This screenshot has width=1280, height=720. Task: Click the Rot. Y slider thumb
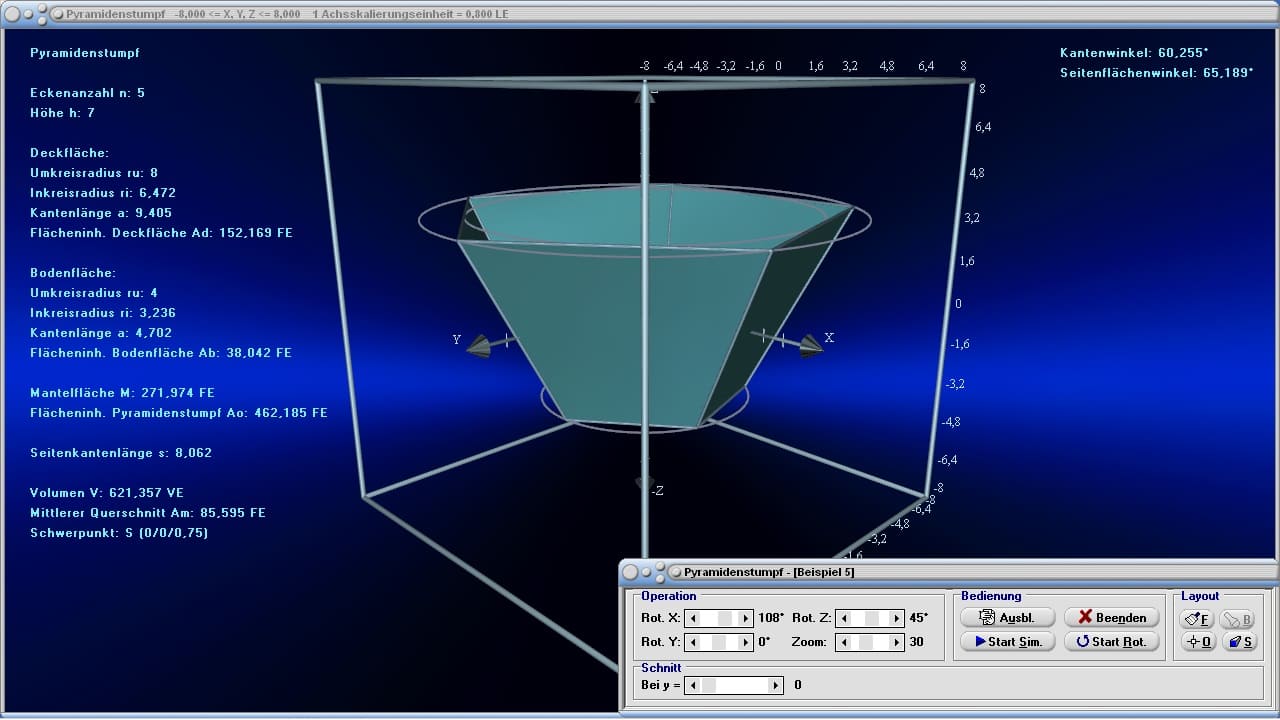pyautogui.click(x=719, y=642)
